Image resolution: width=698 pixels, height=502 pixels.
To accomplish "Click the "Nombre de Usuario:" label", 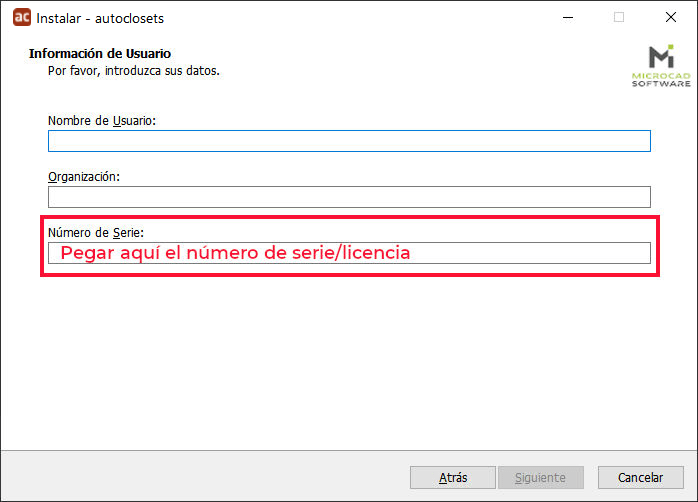I will pyautogui.click(x=102, y=121).
